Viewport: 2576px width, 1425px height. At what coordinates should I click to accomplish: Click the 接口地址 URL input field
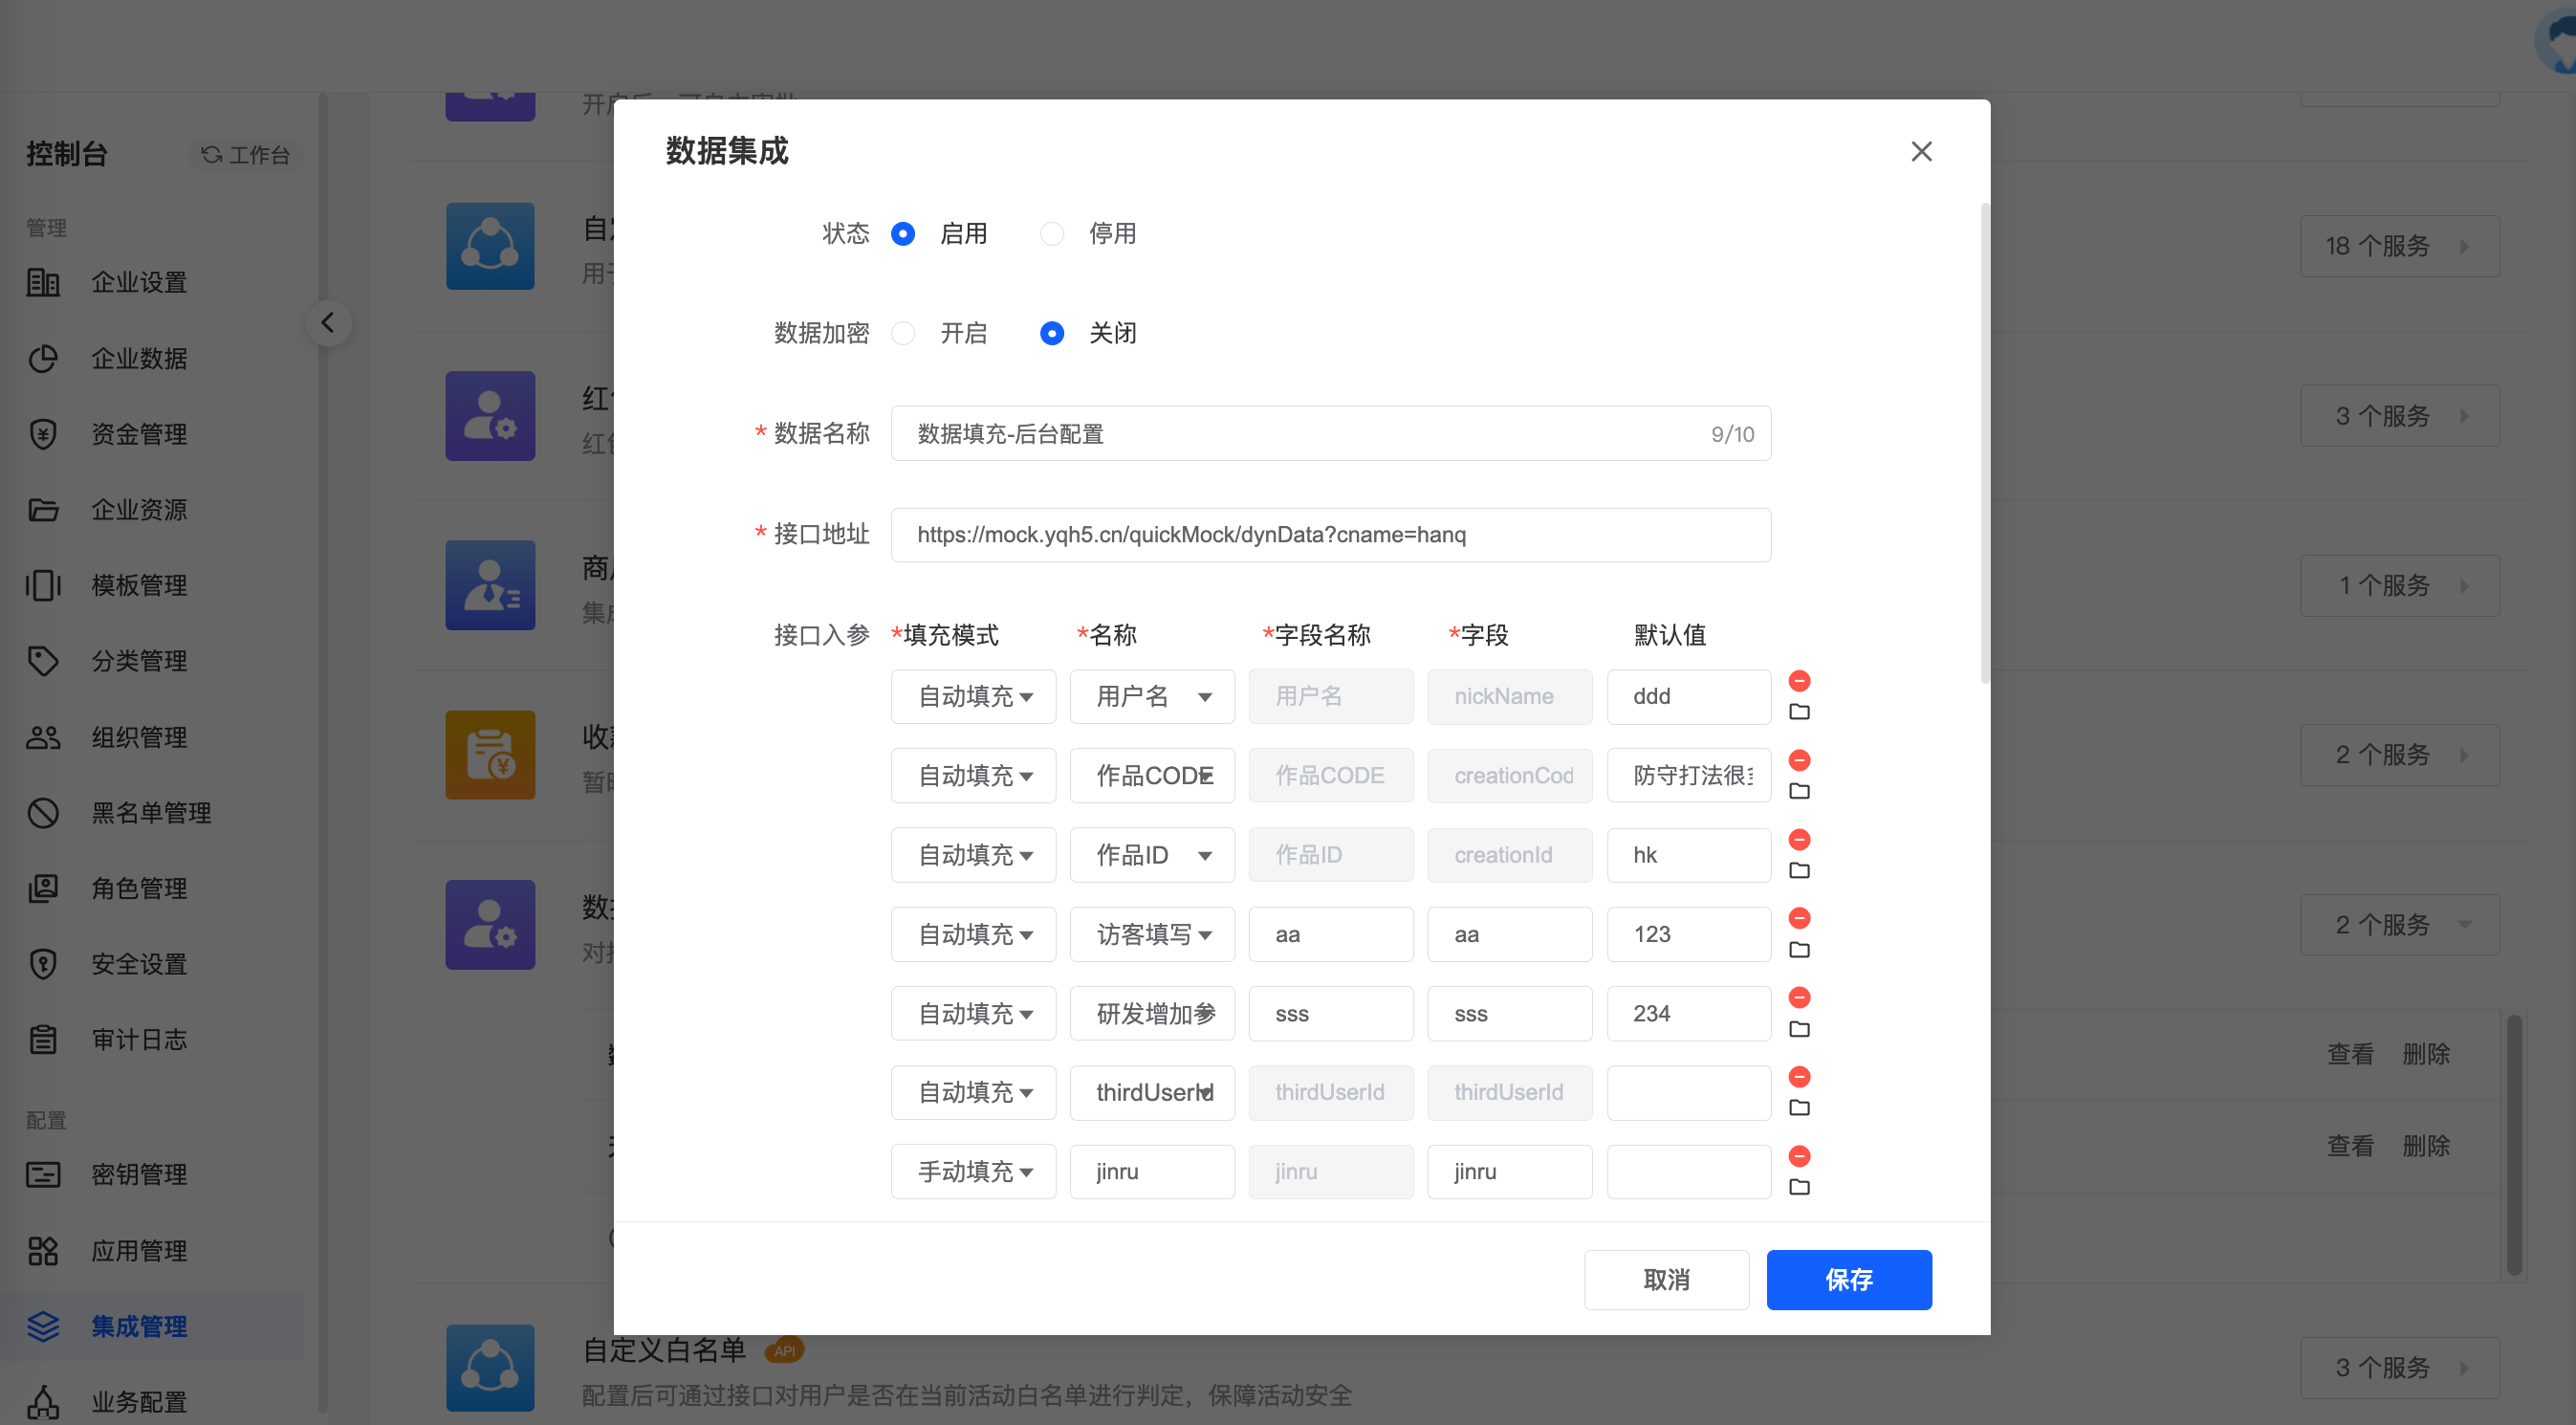[1329, 534]
